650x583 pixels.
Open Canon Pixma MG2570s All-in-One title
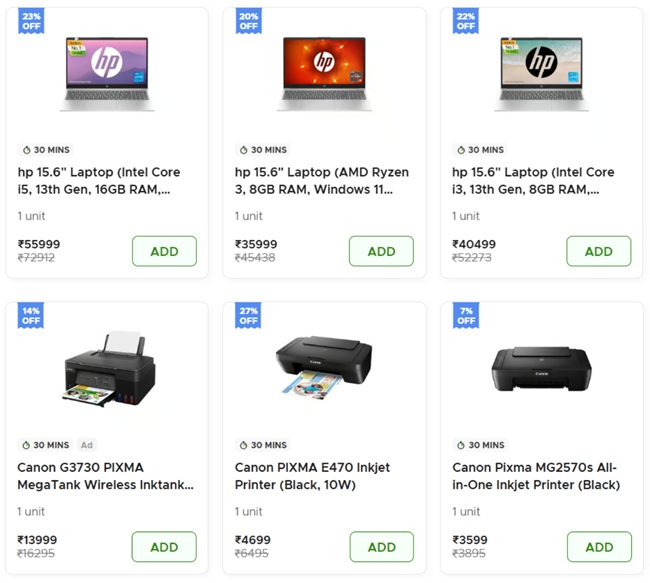tap(535, 476)
